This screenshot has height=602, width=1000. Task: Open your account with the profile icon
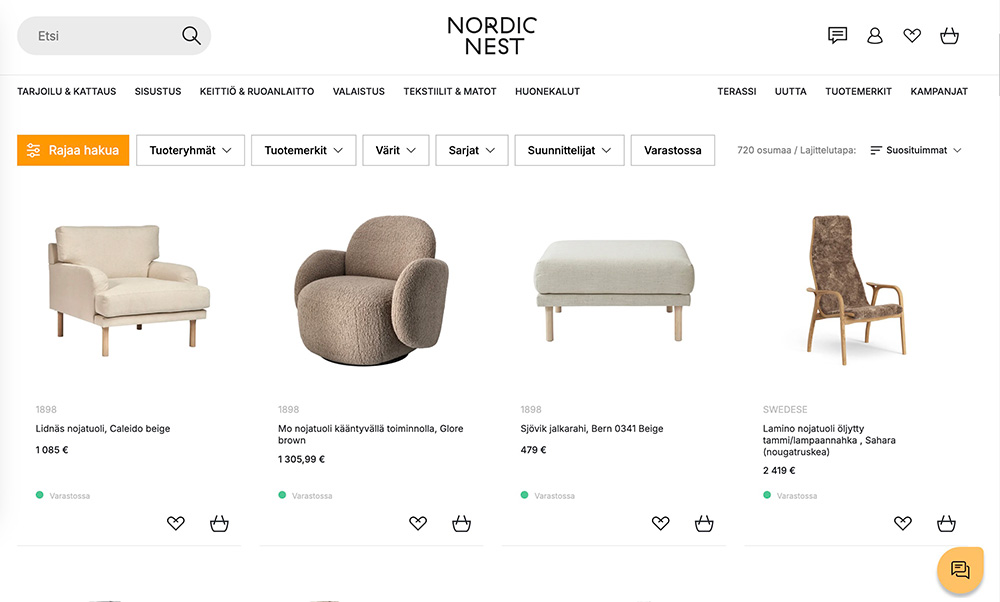click(874, 35)
